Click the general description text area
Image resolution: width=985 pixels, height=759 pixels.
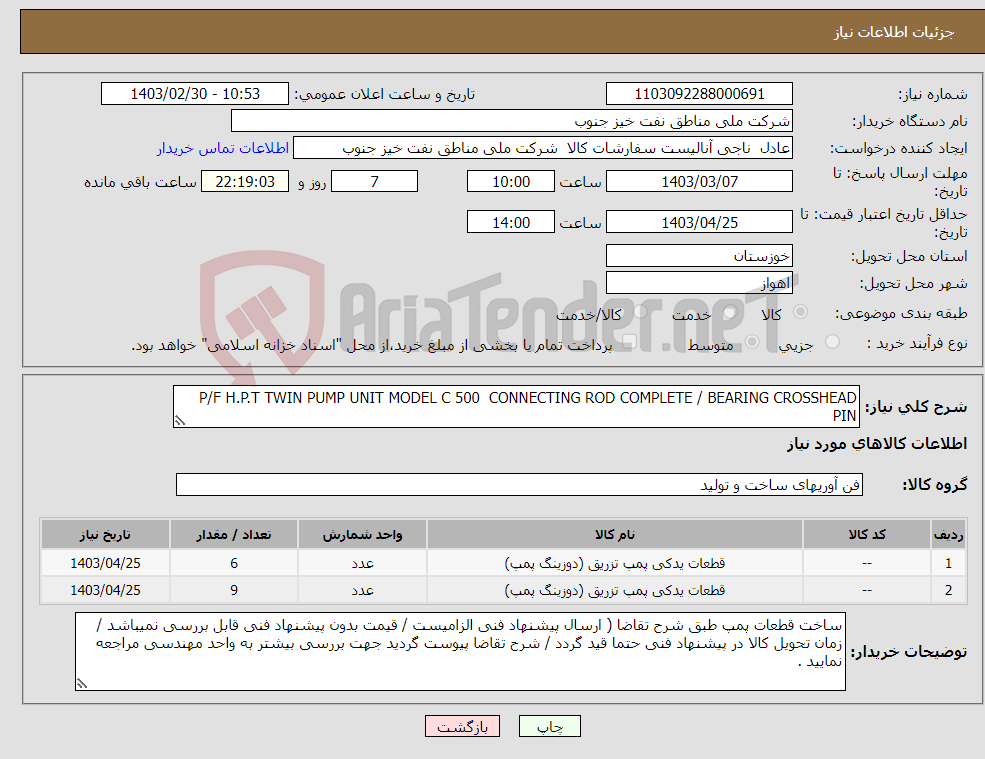tap(516, 407)
